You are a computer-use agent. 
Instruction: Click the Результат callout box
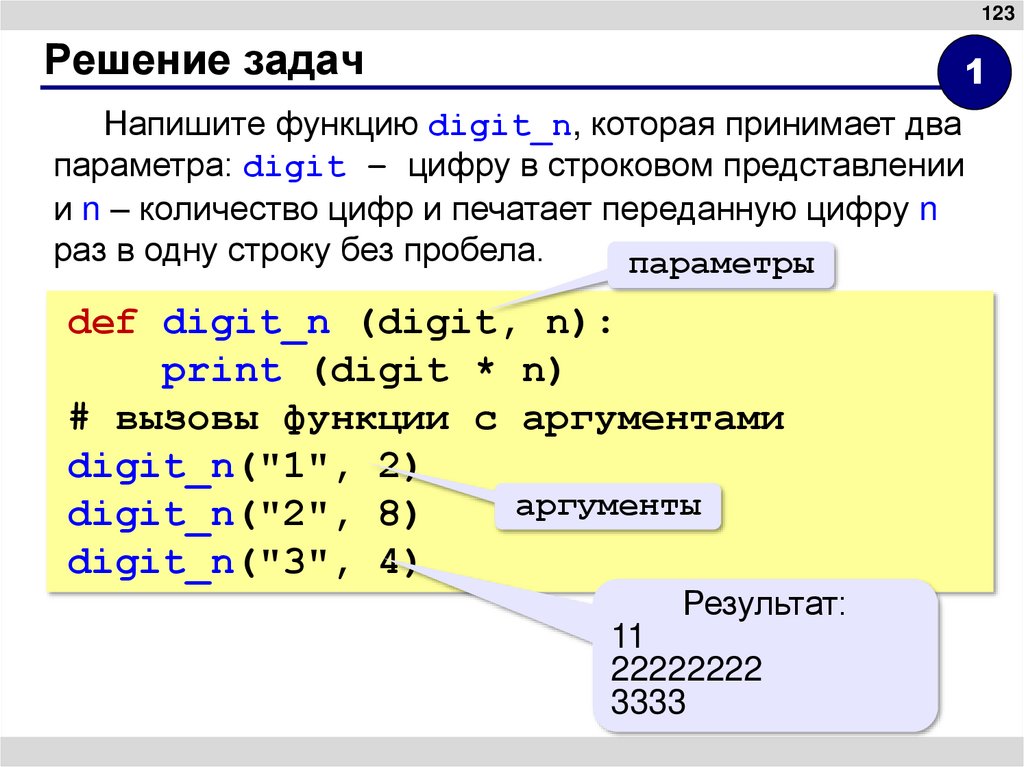point(766,655)
